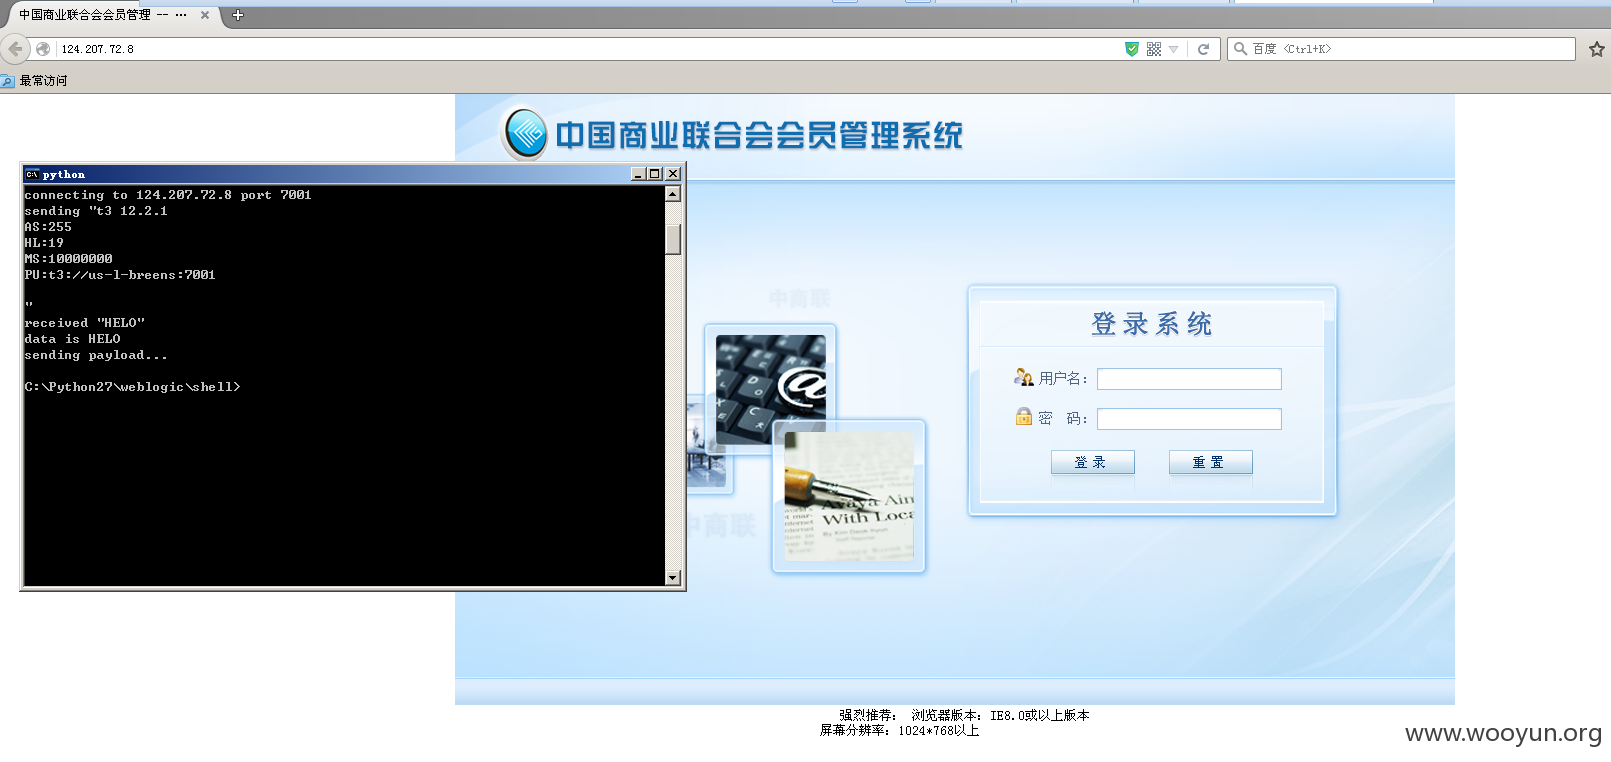This screenshot has height=762, width=1611.
Task: Open the 最常访问 bookmarks folder
Action: (35, 81)
